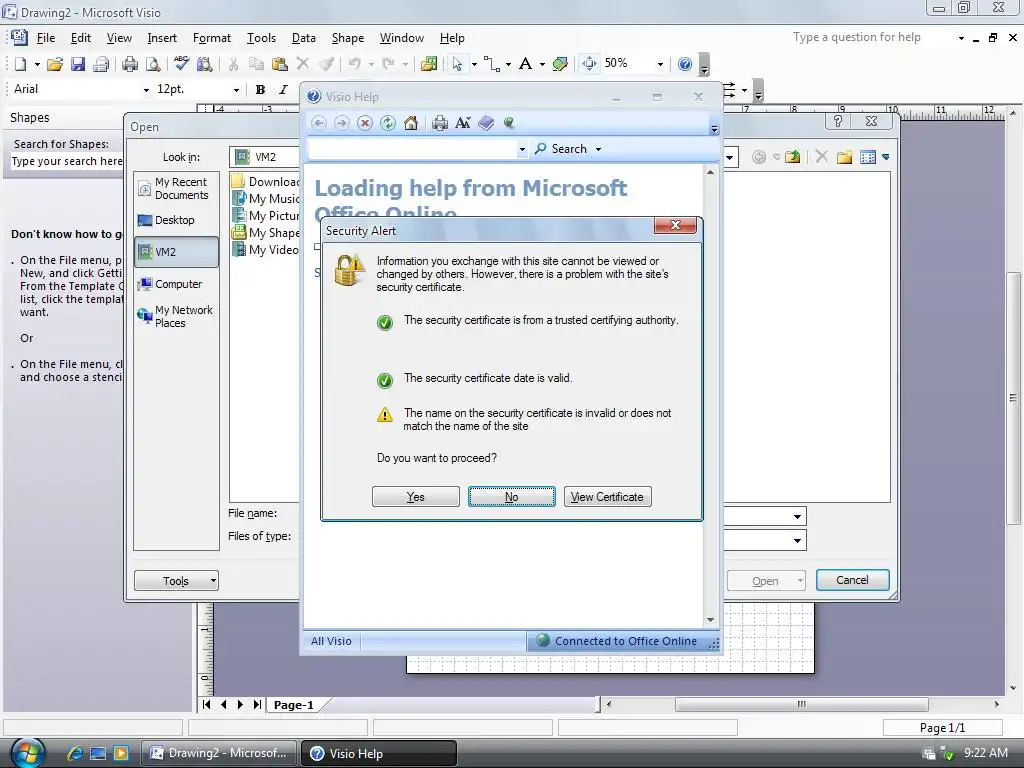Click Help question mark button in Open dialog titlebar
The height and width of the screenshot is (768, 1024).
(838, 121)
